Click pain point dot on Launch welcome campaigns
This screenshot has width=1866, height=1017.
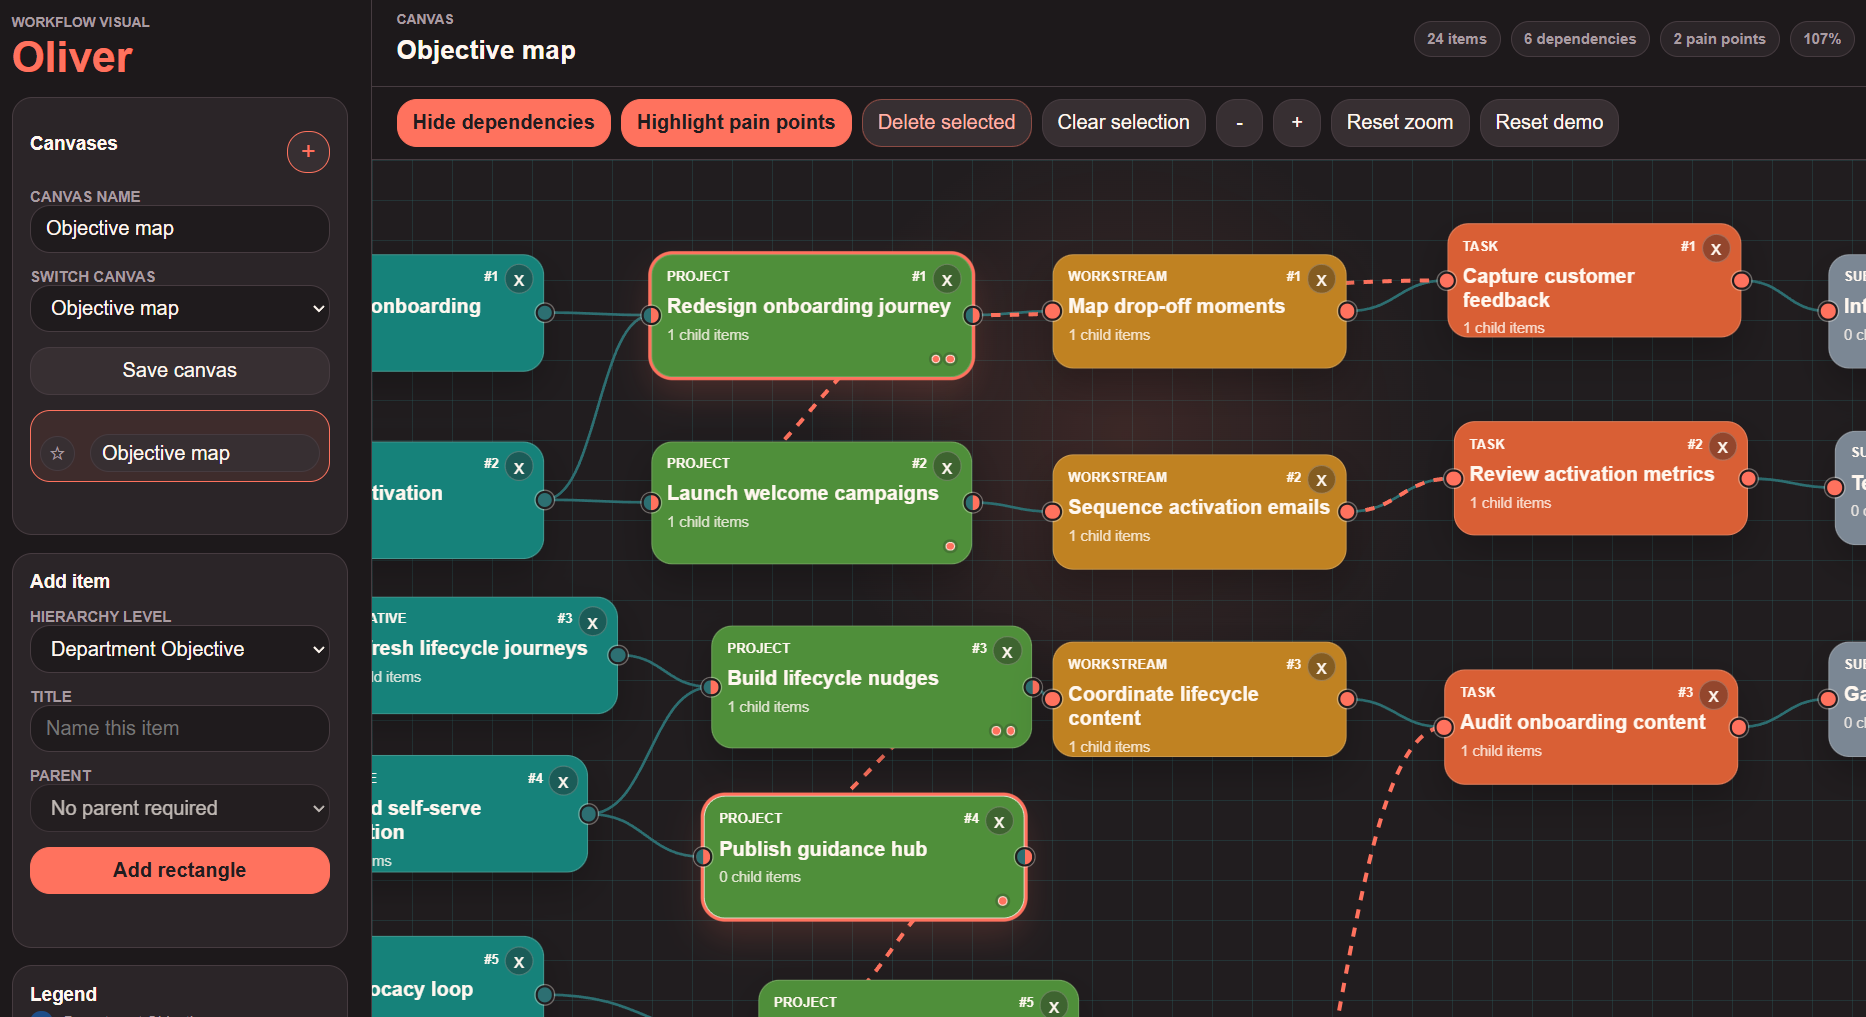950,546
